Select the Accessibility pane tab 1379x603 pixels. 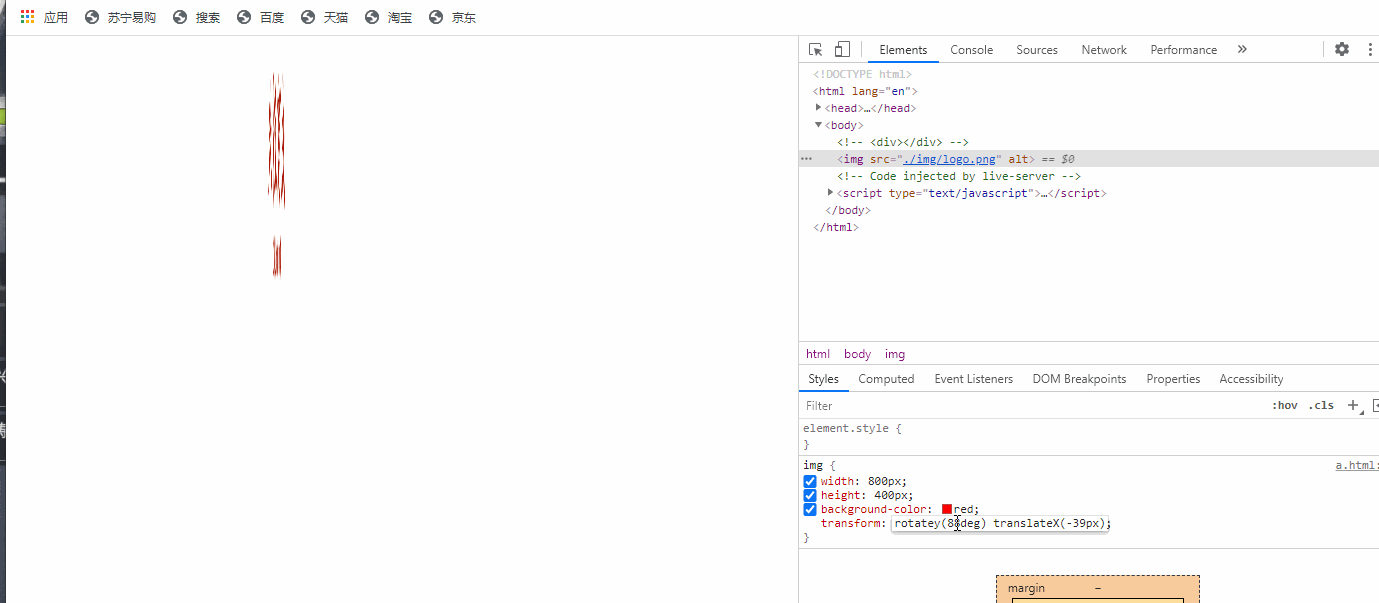tap(1251, 379)
